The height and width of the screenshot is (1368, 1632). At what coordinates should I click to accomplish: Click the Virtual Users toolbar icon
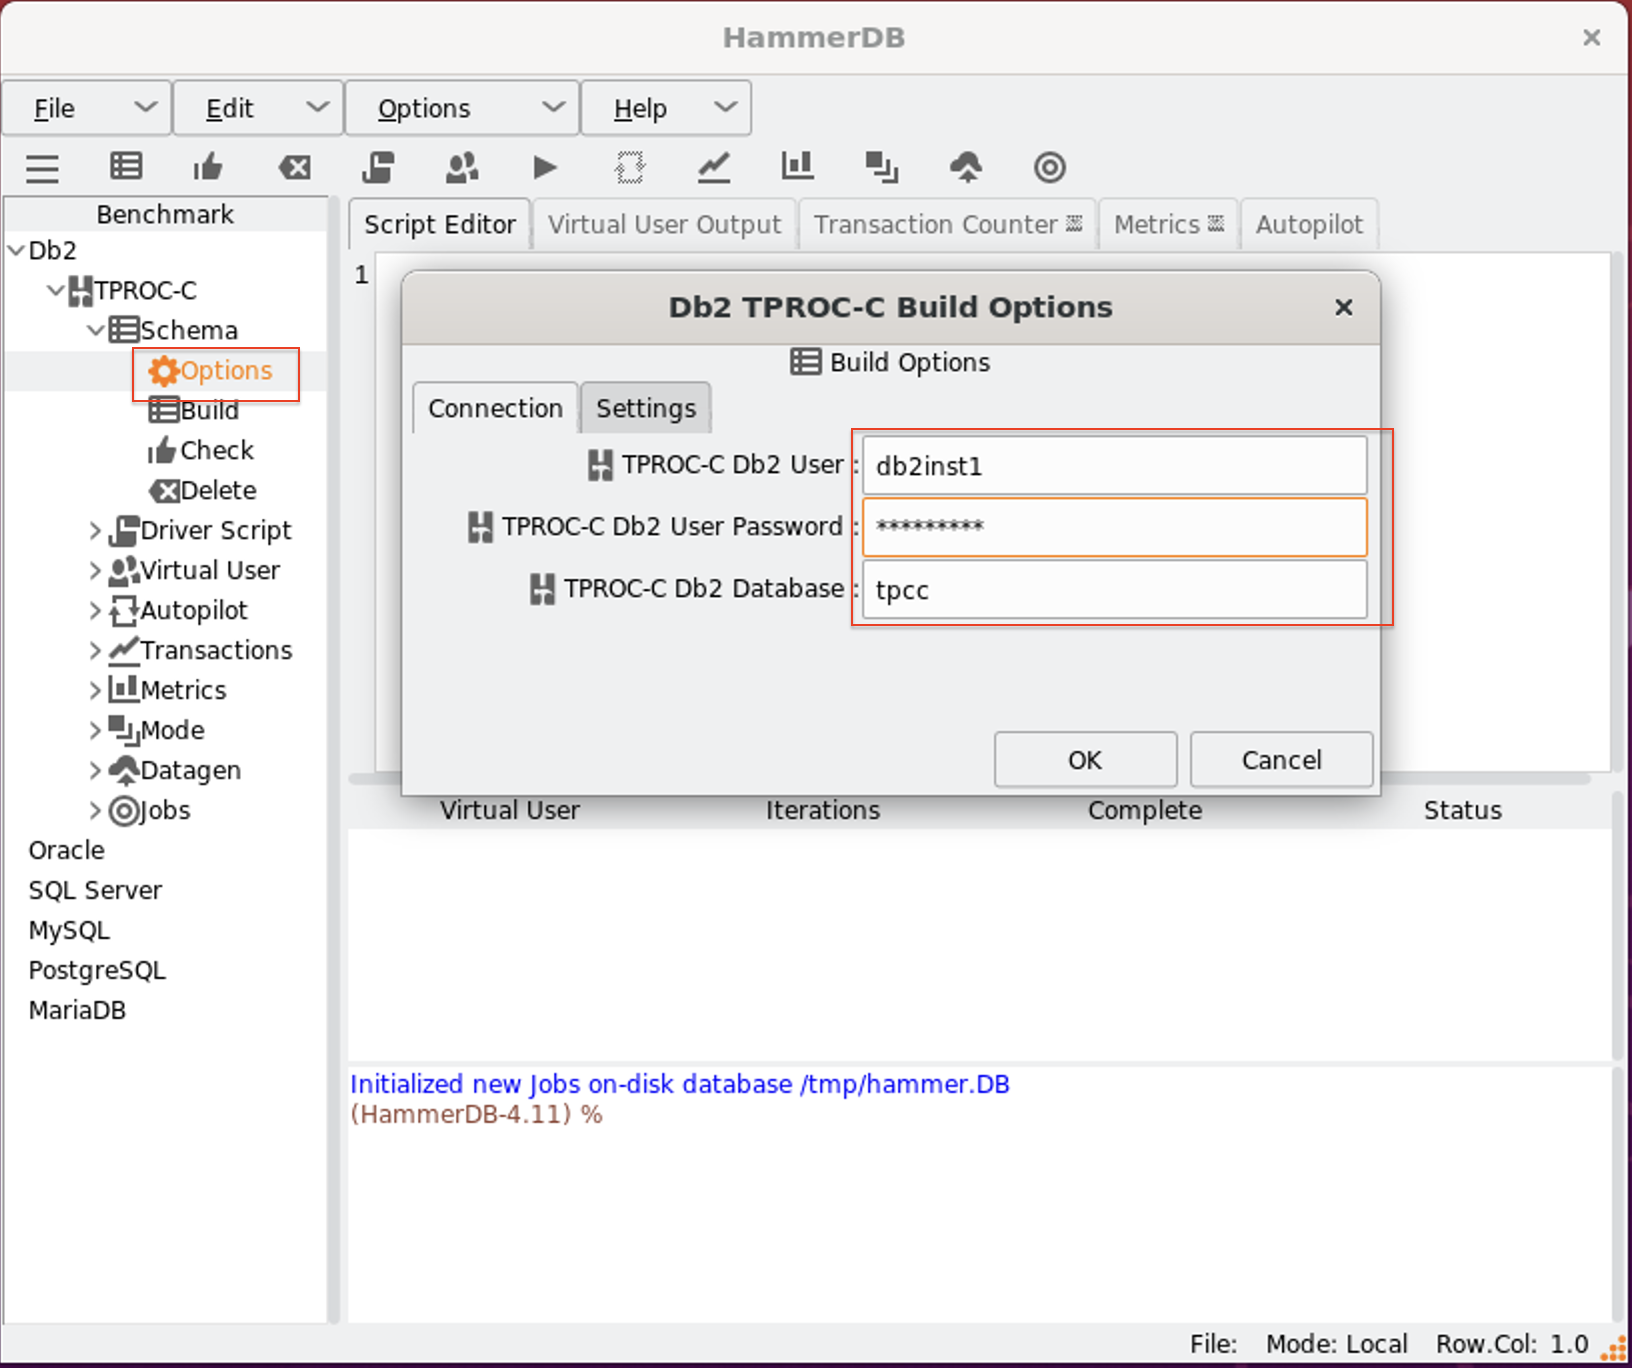tap(461, 167)
